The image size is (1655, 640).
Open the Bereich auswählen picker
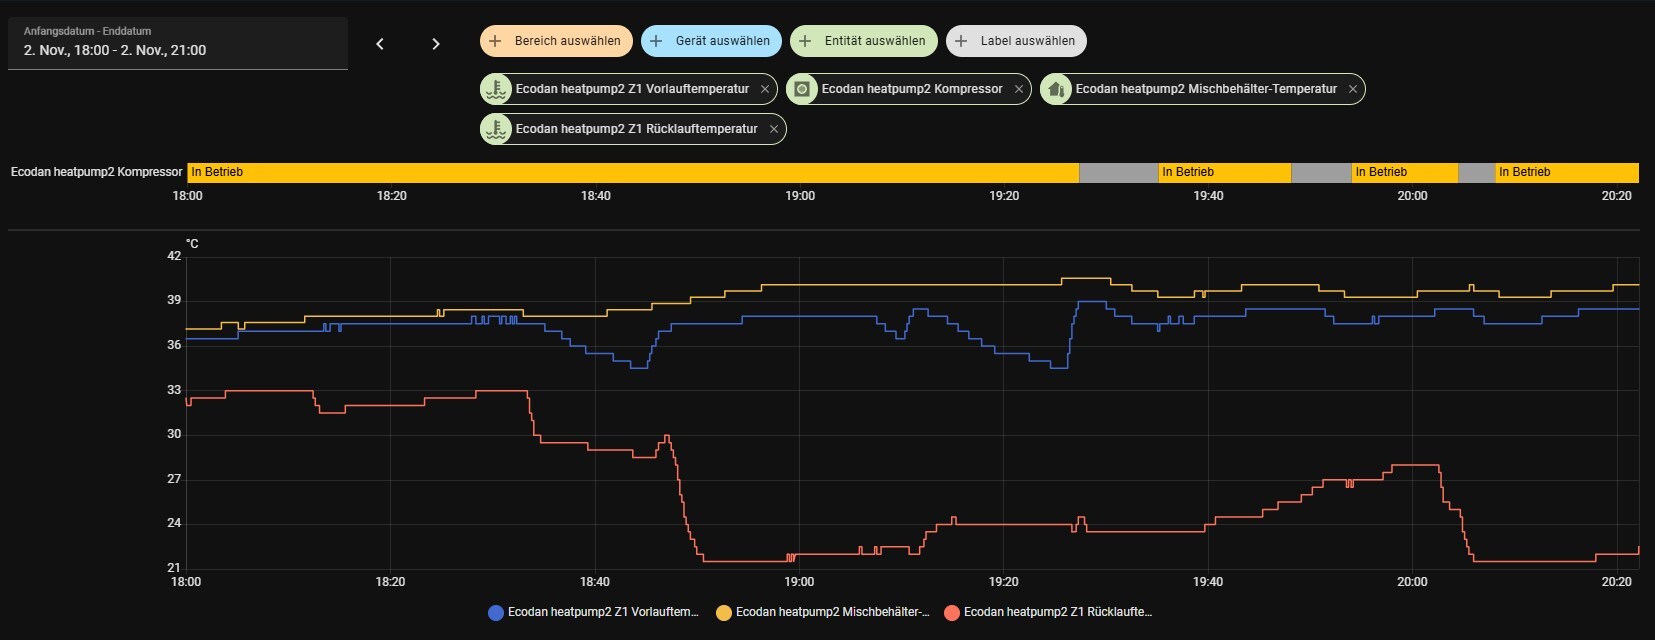point(556,41)
